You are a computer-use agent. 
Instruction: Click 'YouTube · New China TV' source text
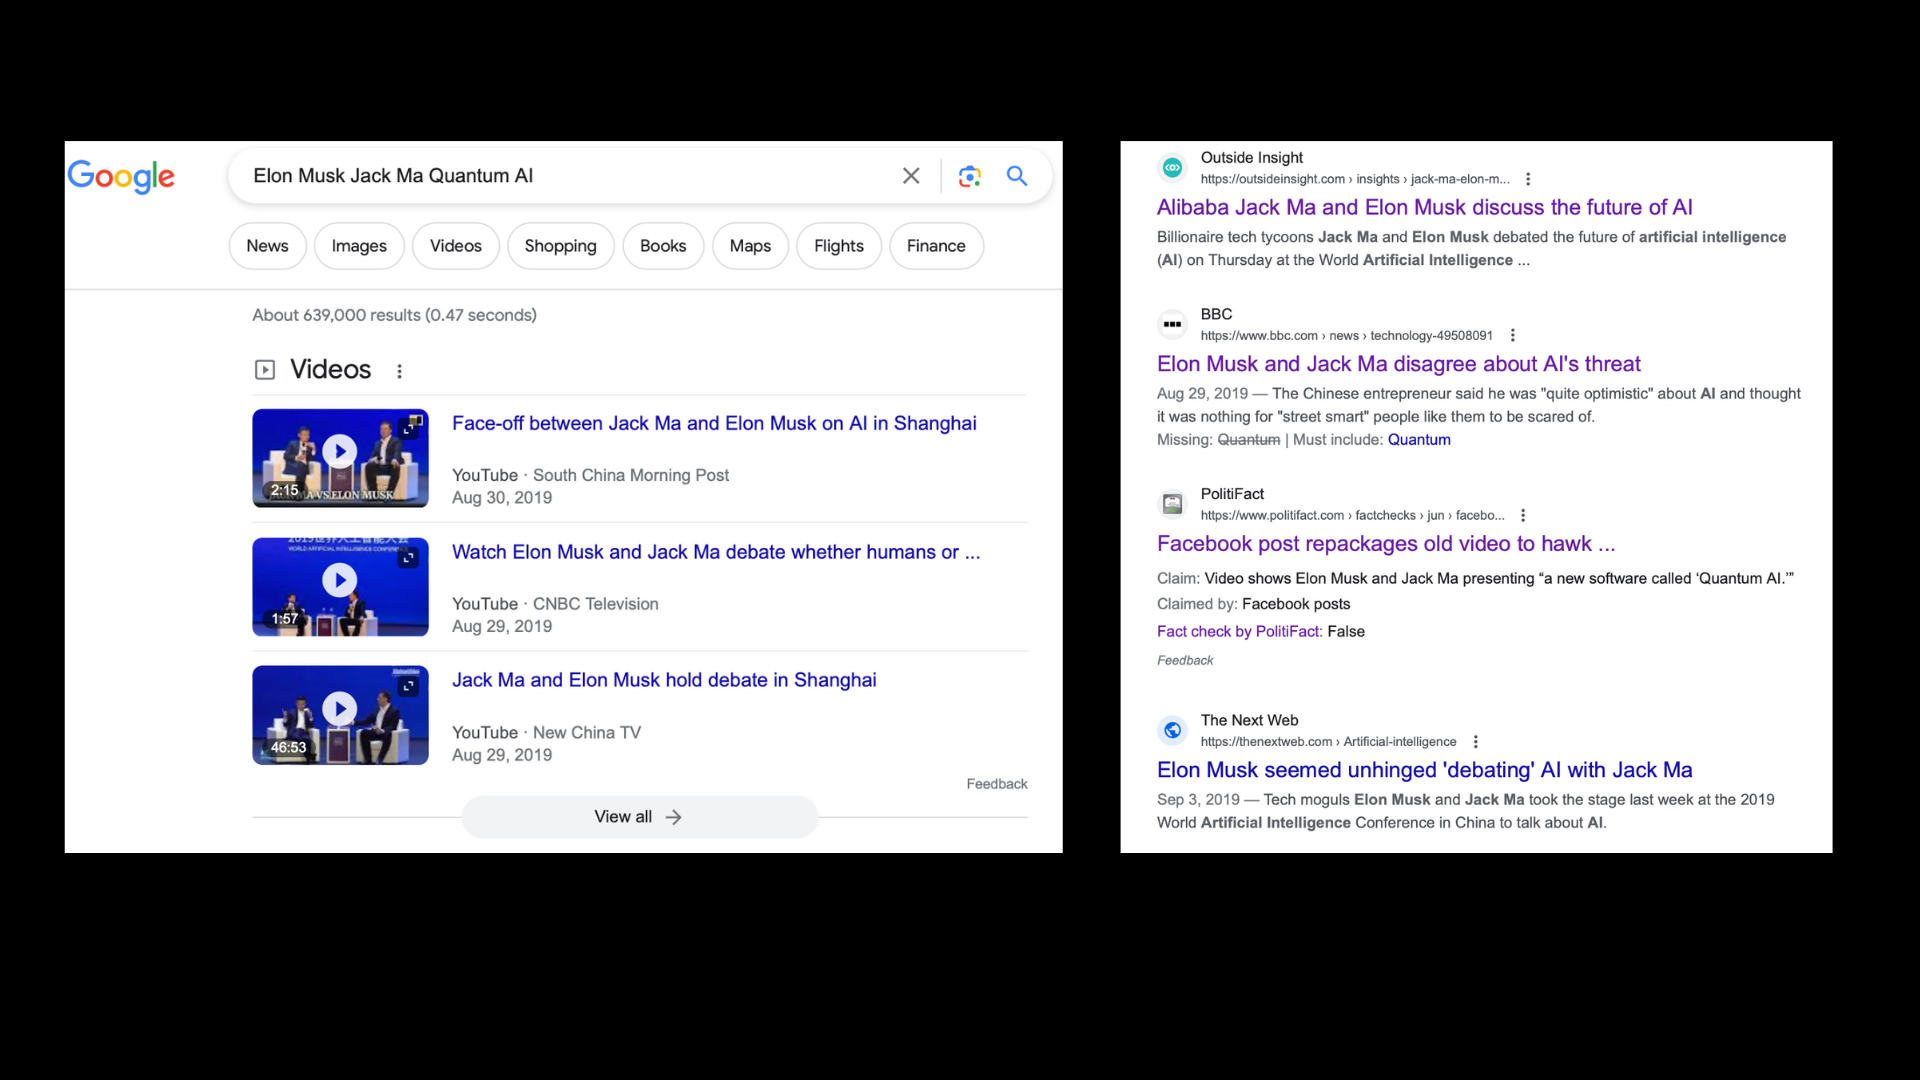click(x=546, y=733)
